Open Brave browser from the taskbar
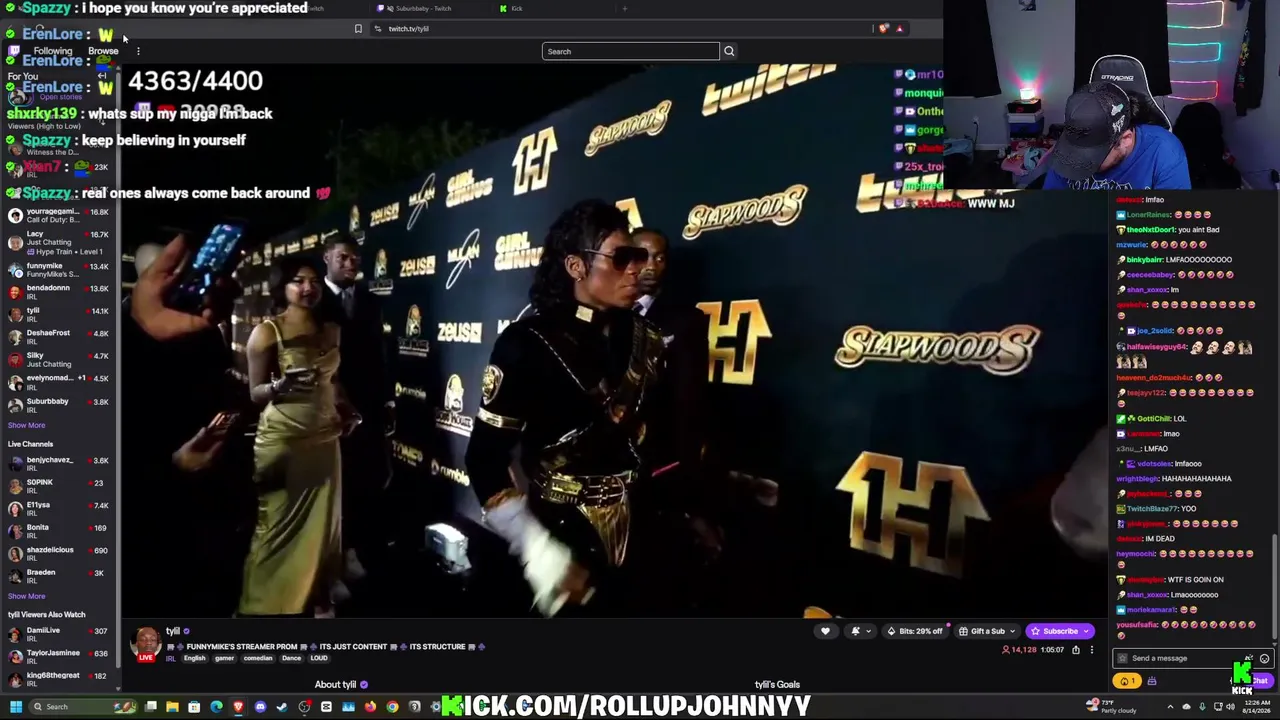The width and height of the screenshot is (1280, 720). [238, 707]
